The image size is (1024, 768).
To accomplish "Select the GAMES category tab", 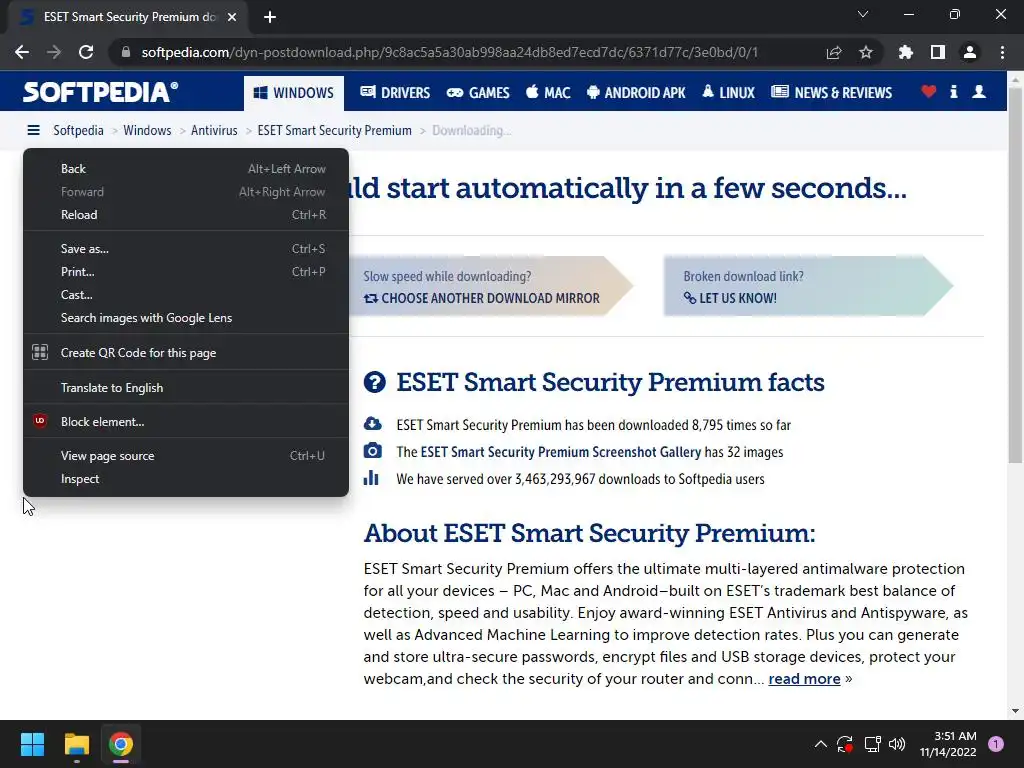I will pyautogui.click(x=478, y=93).
